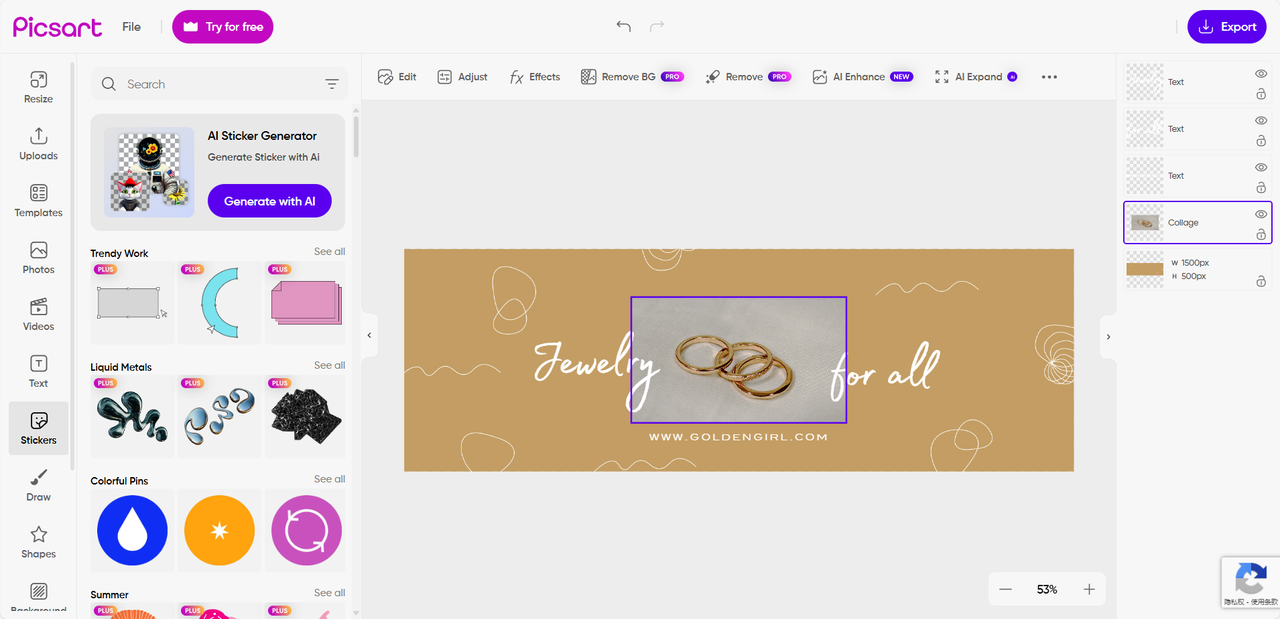The height and width of the screenshot is (619, 1280).
Task: Open the Adjust toolbar option
Action: [462, 77]
